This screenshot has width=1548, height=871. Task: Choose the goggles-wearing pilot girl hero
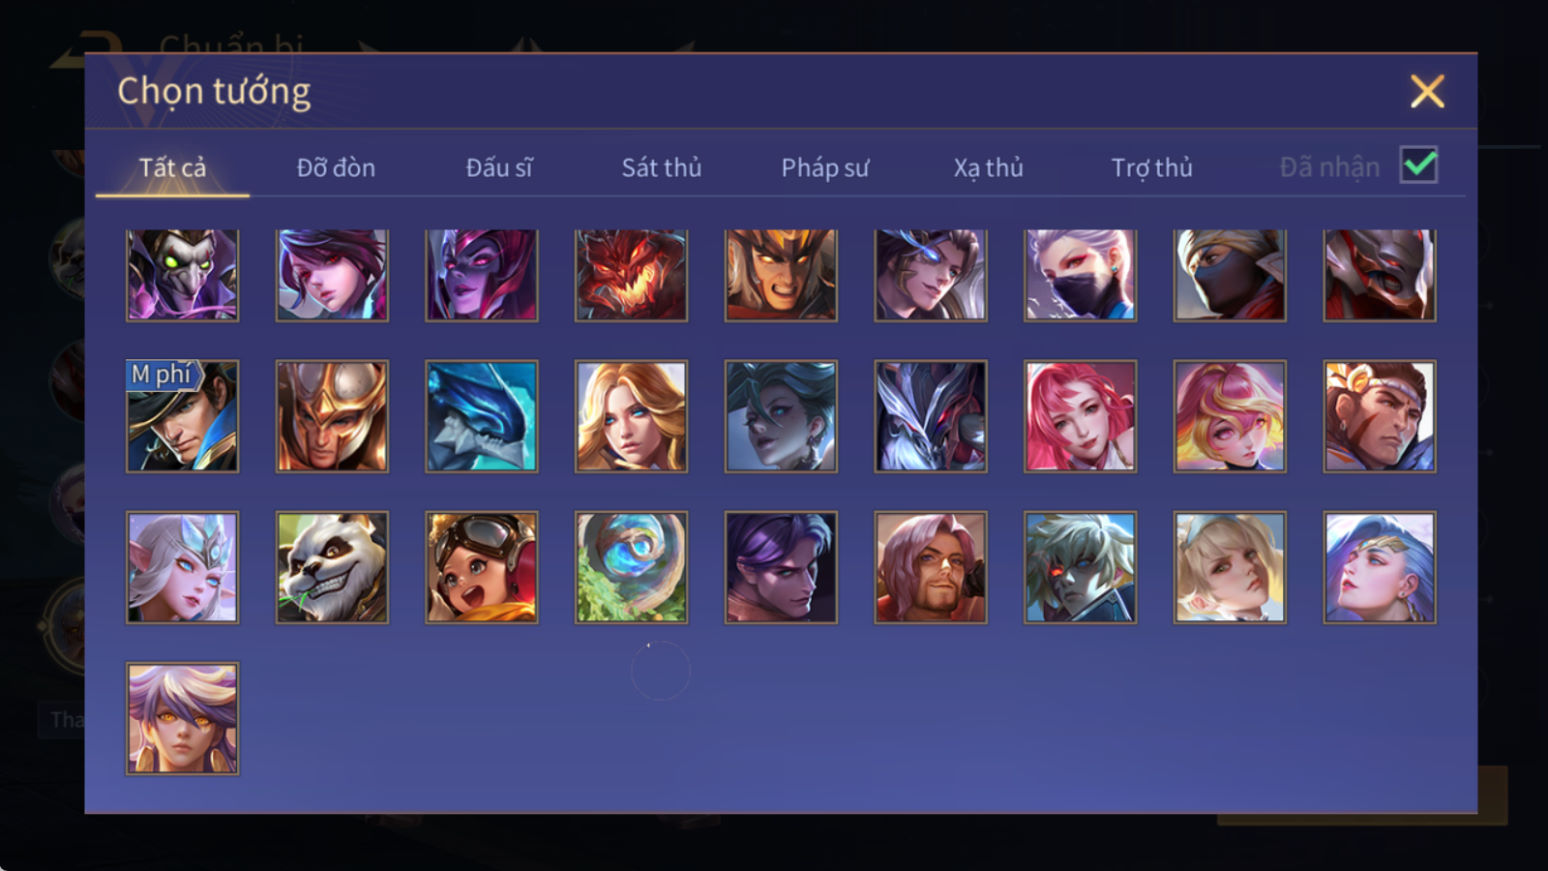click(481, 568)
